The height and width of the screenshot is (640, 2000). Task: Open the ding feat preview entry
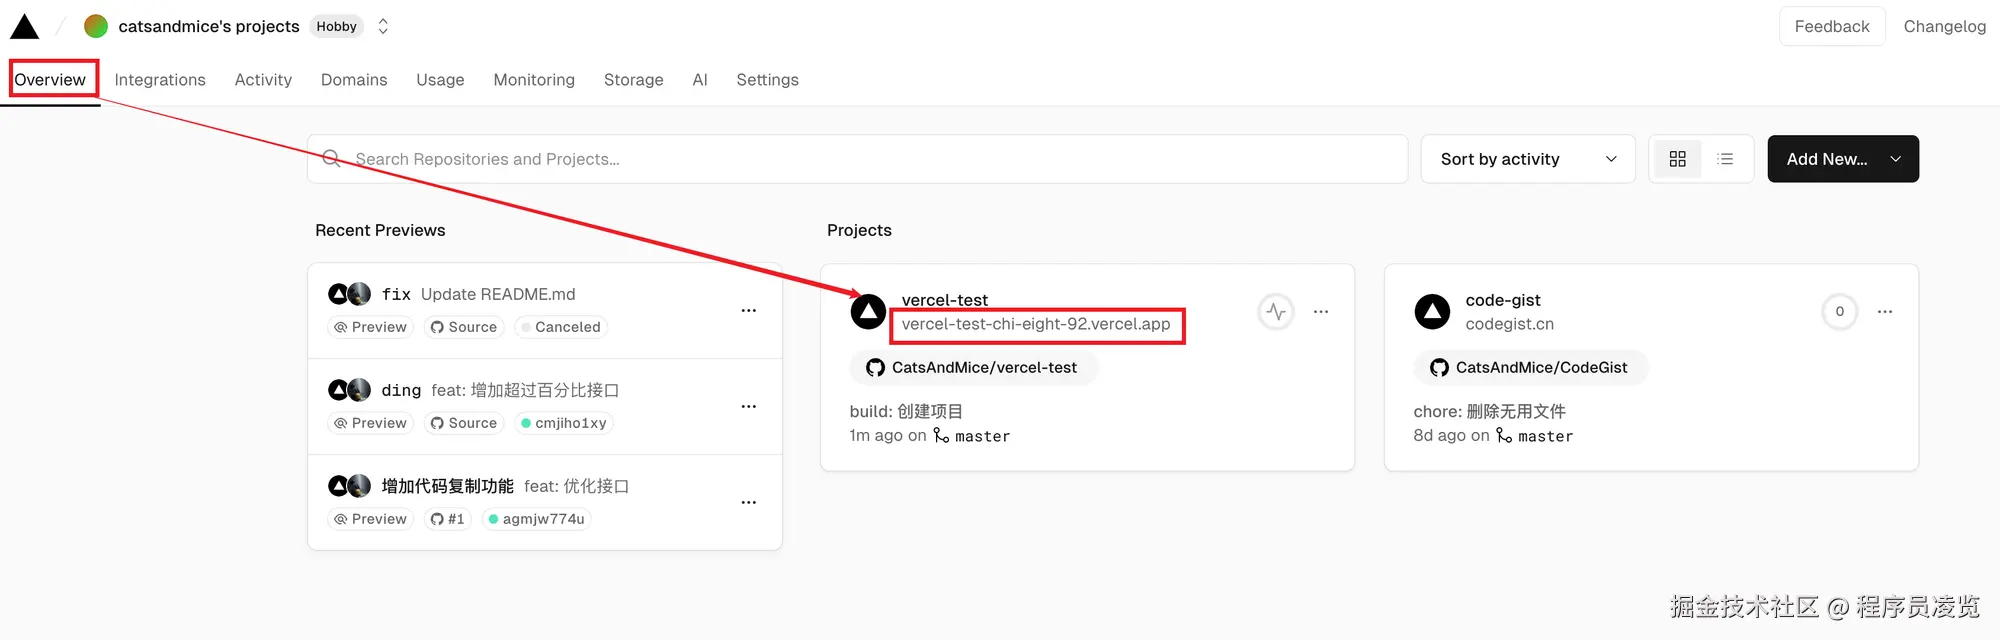point(500,390)
